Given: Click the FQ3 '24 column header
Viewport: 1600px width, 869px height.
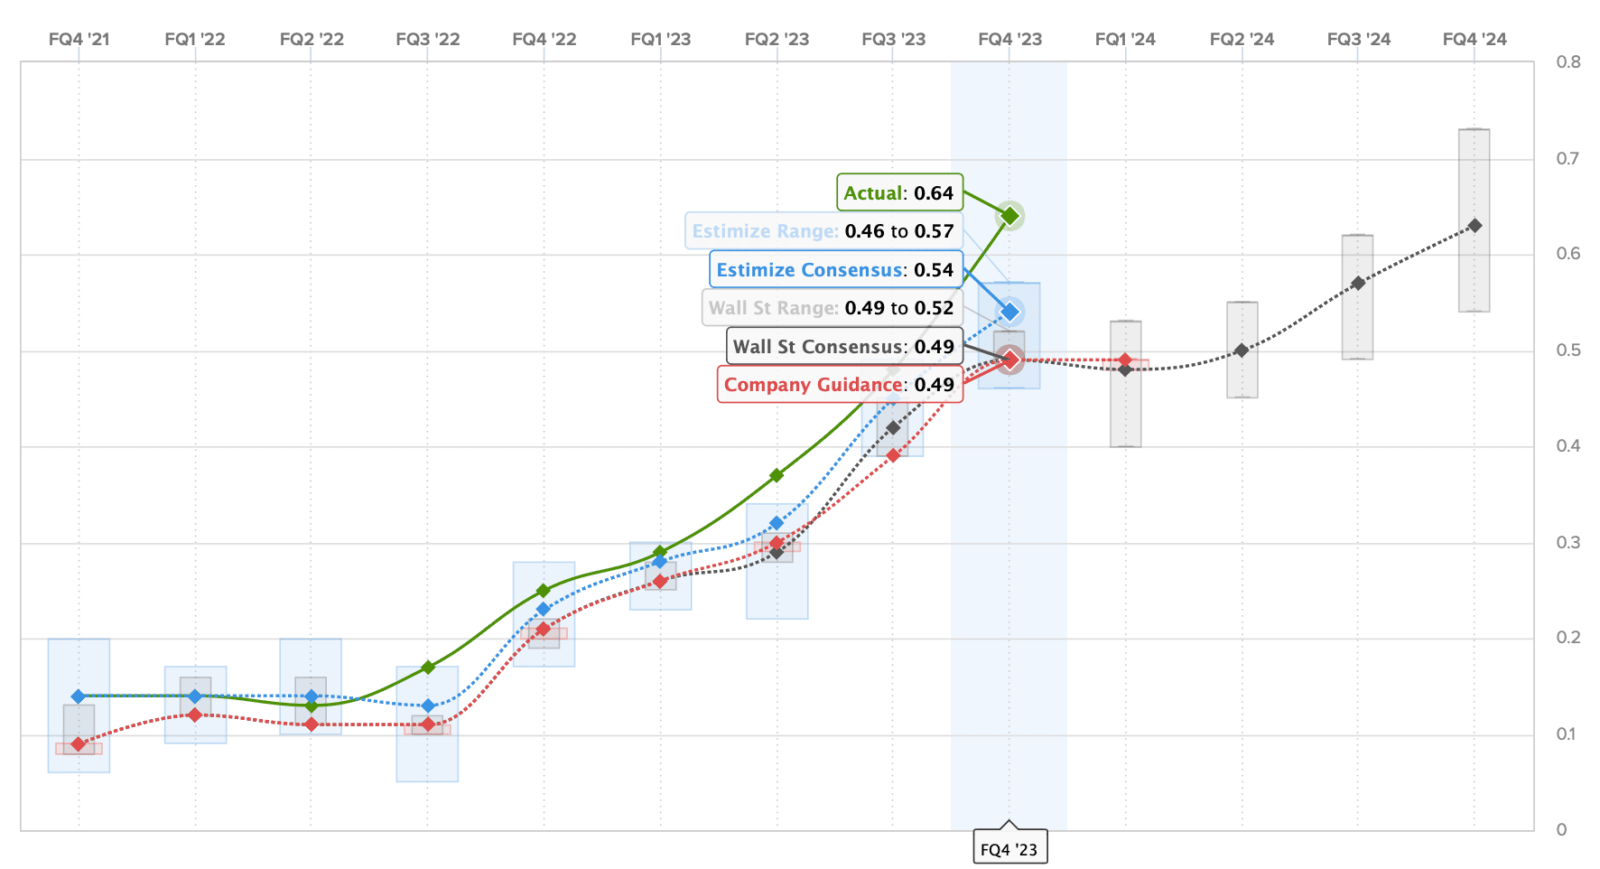Looking at the screenshot, I should (1358, 39).
